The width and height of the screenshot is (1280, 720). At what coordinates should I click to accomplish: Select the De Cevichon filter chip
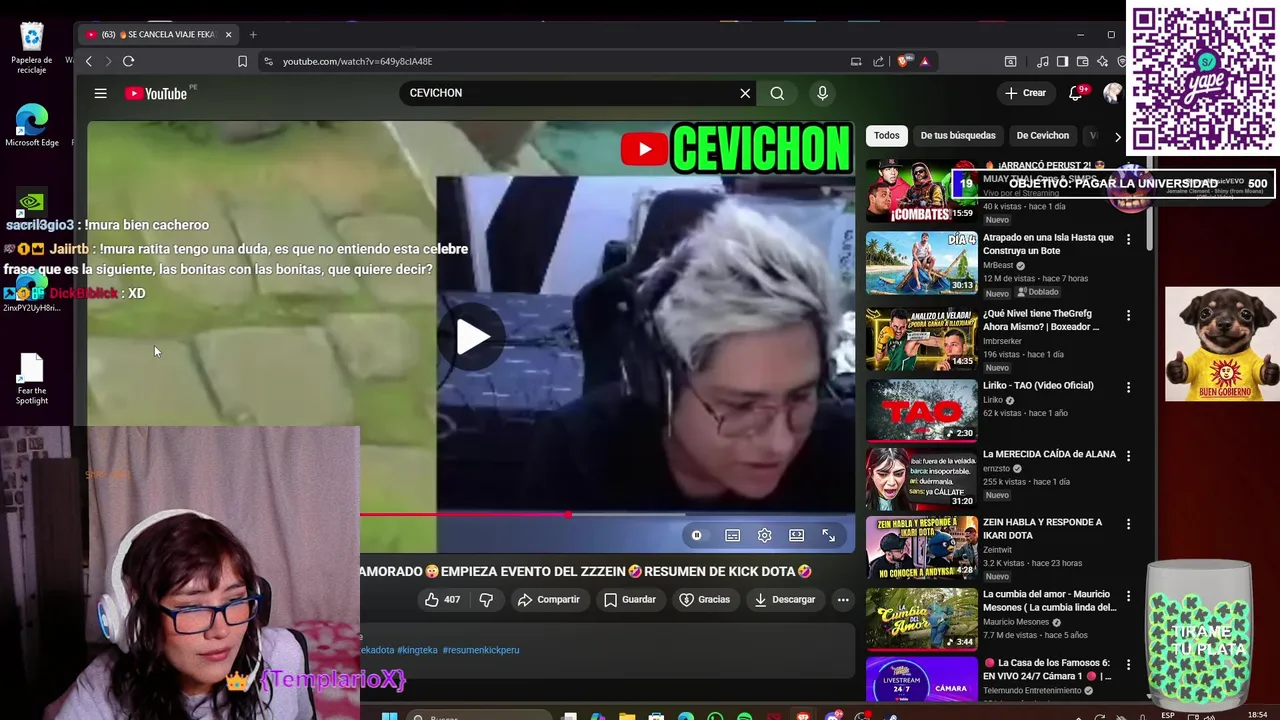(1042, 136)
